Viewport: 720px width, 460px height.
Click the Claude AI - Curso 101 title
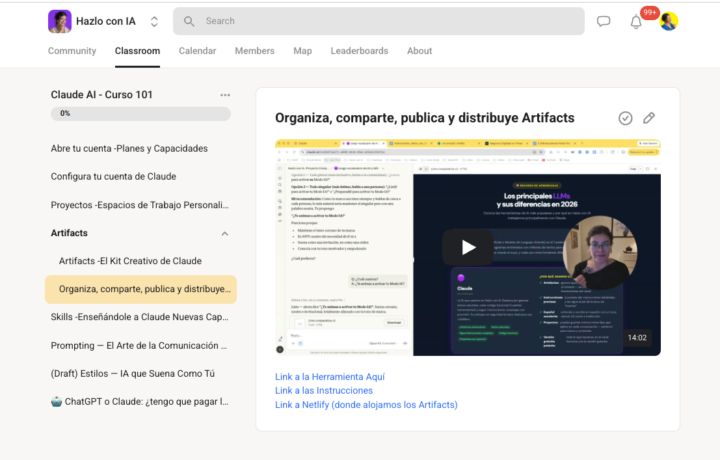click(x=101, y=95)
